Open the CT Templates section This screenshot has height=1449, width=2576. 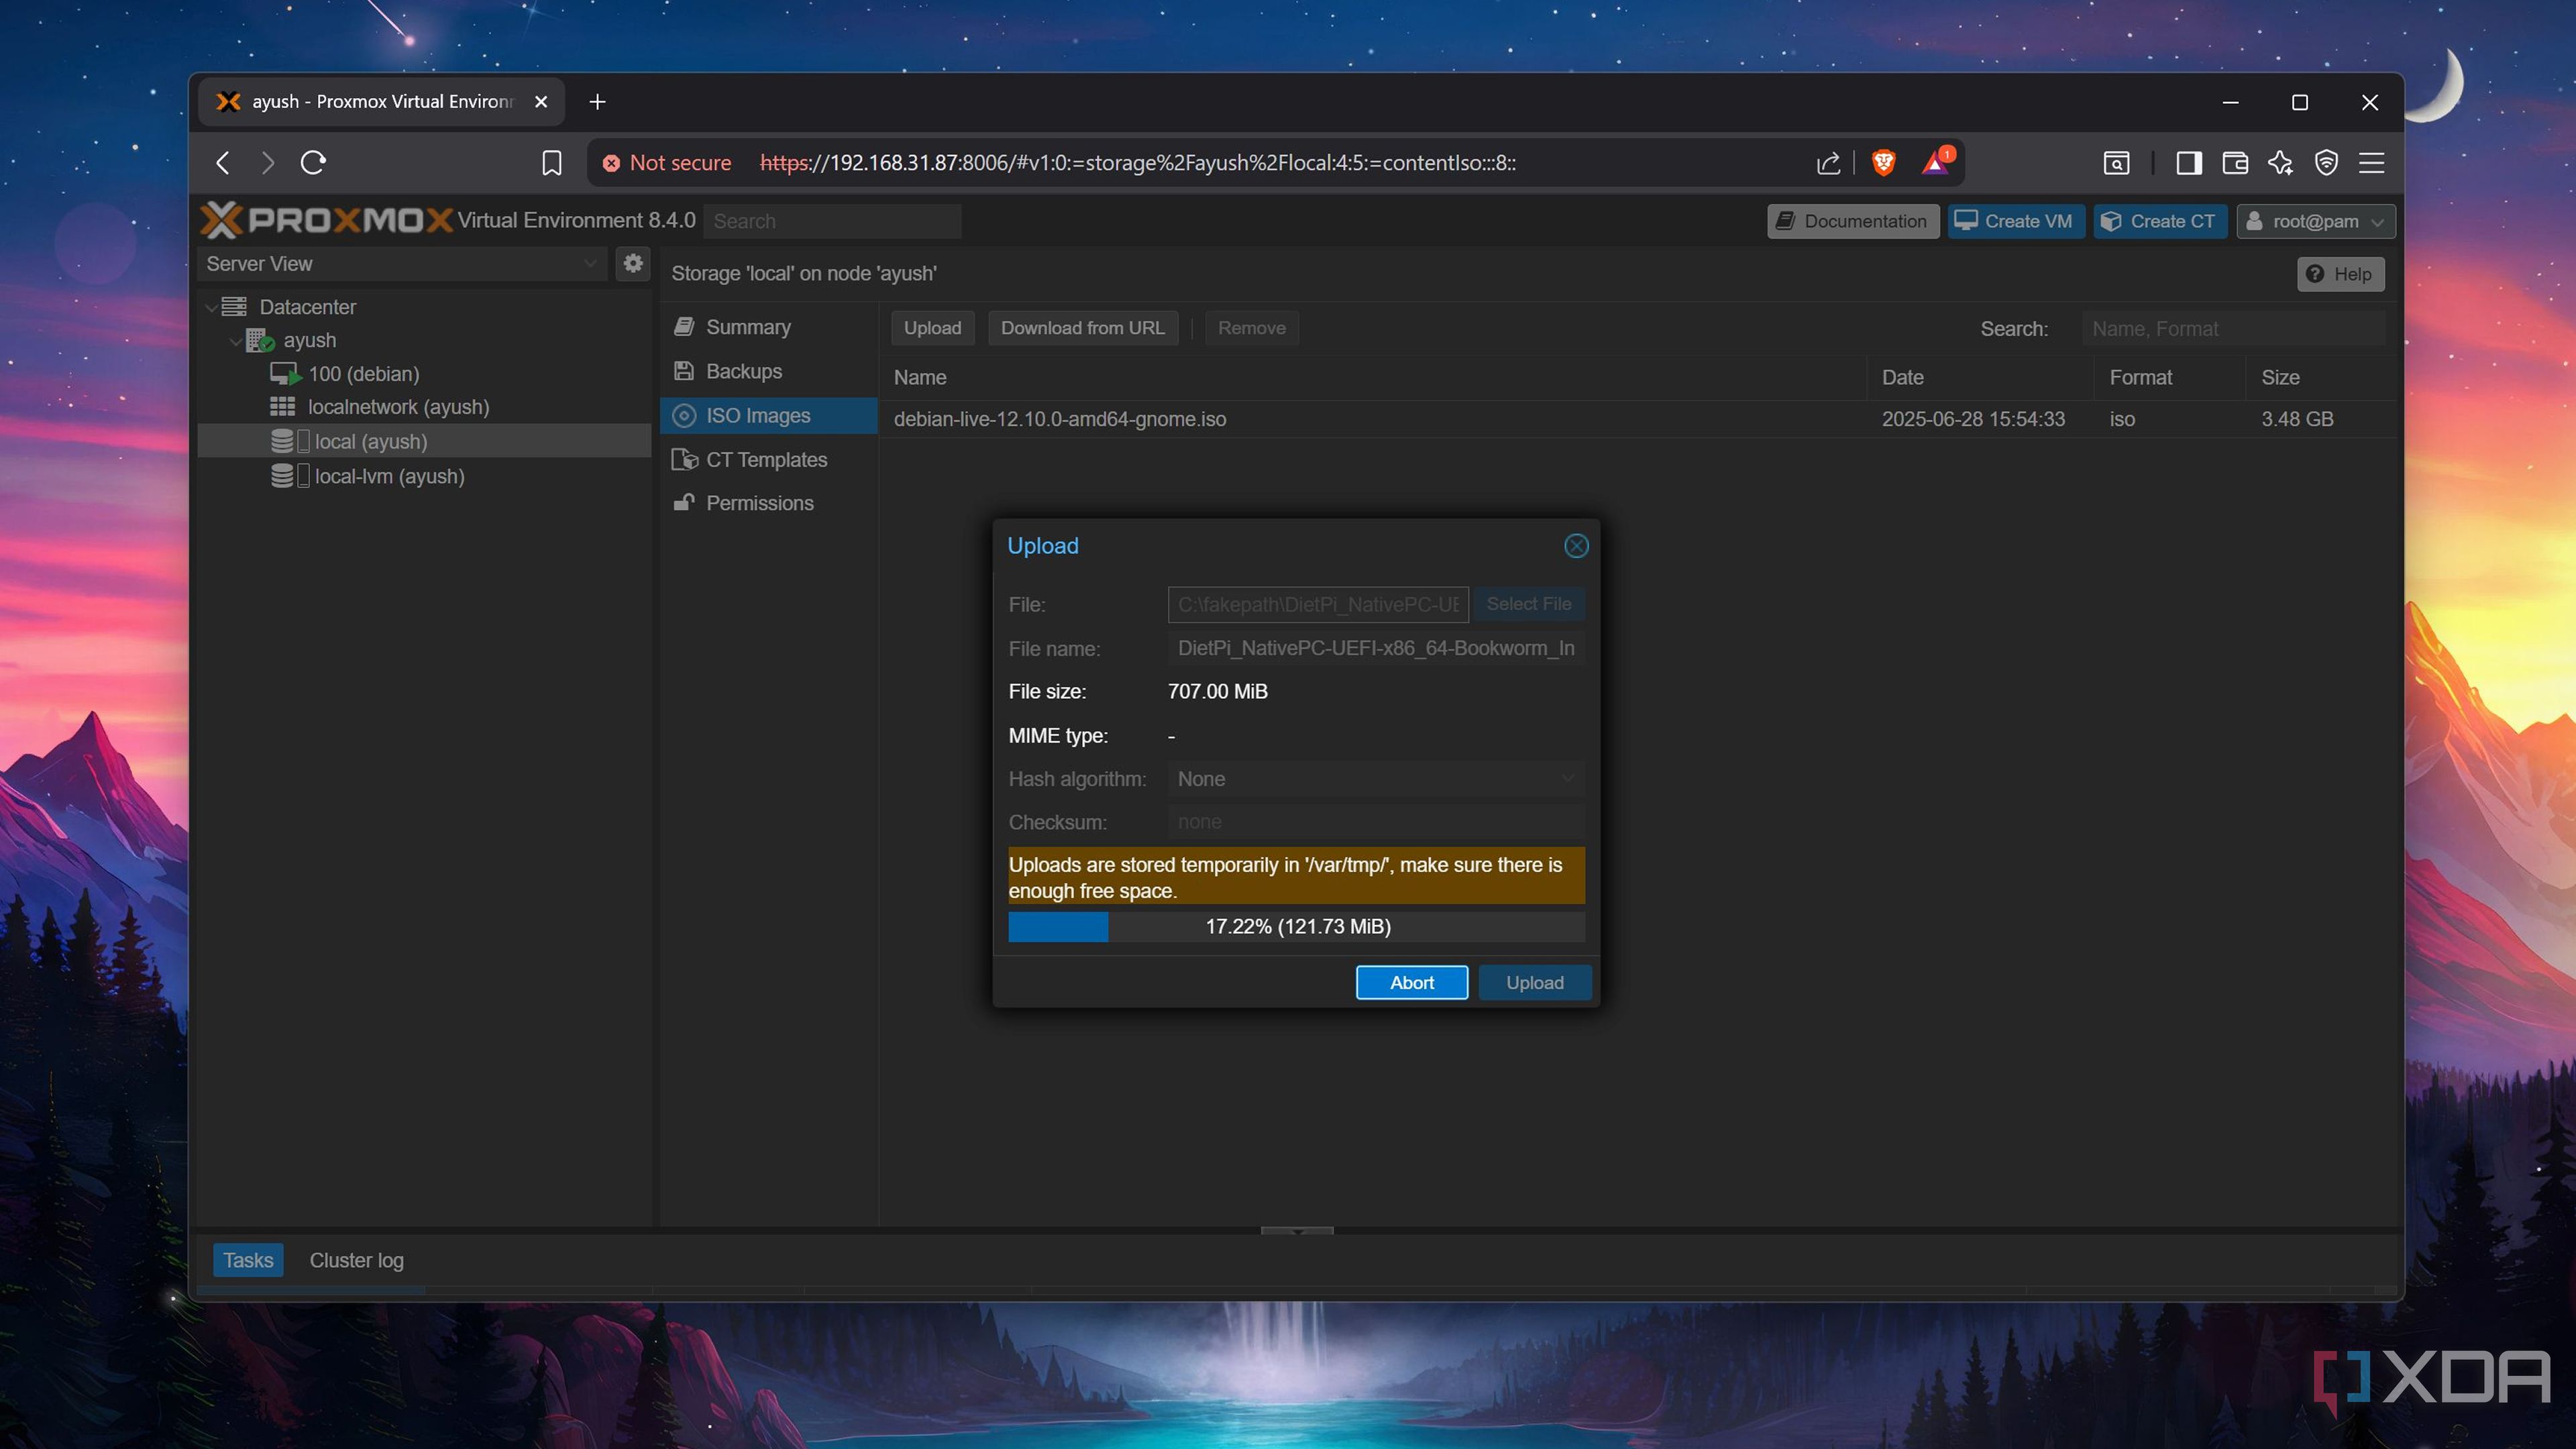point(768,460)
